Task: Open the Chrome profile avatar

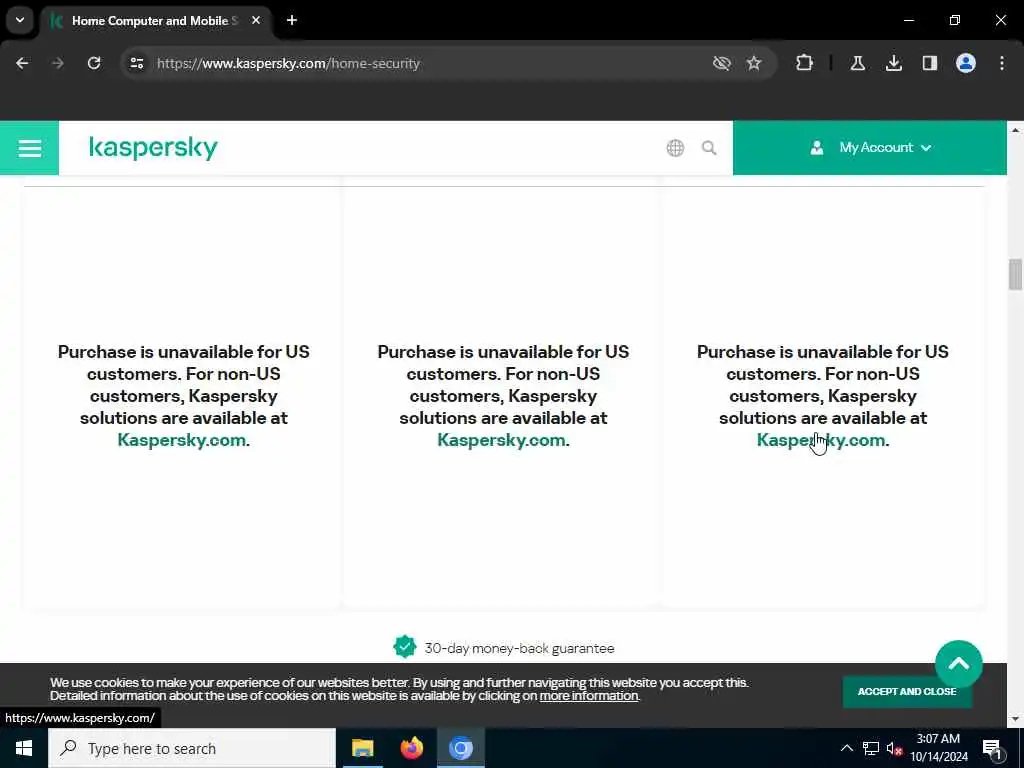Action: tap(965, 63)
